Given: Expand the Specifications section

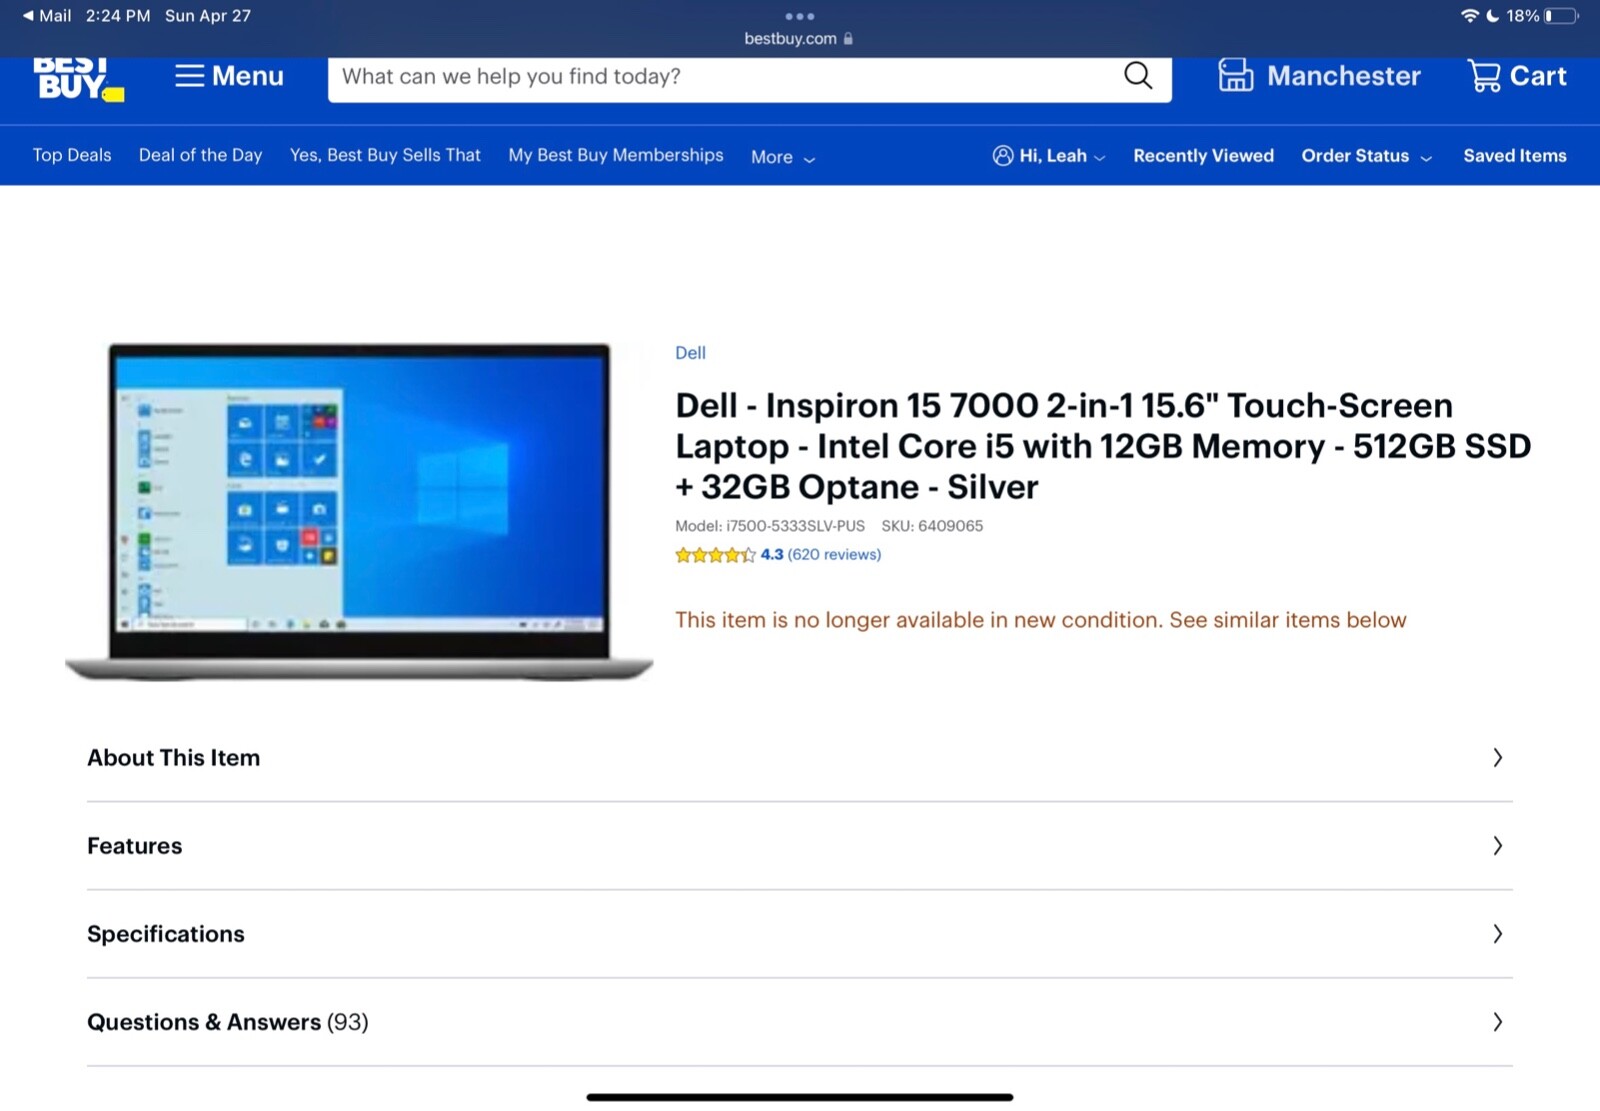Looking at the screenshot, I should (799, 934).
